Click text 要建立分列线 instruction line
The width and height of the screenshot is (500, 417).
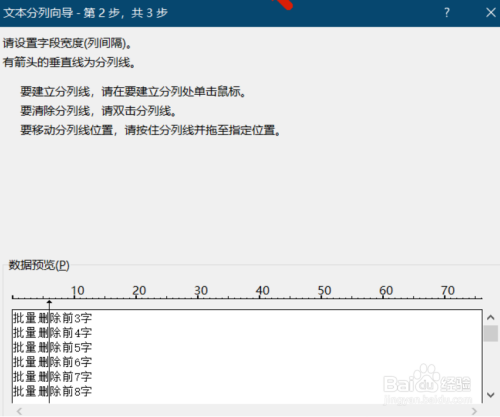(133, 91)
